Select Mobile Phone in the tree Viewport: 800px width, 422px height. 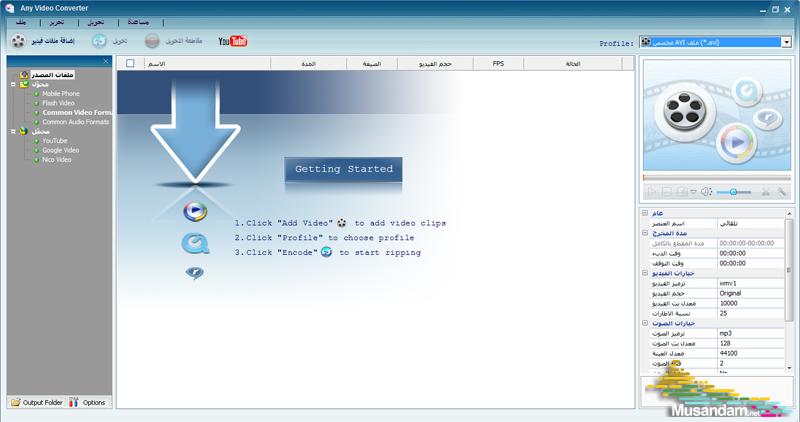pos(61,94)
